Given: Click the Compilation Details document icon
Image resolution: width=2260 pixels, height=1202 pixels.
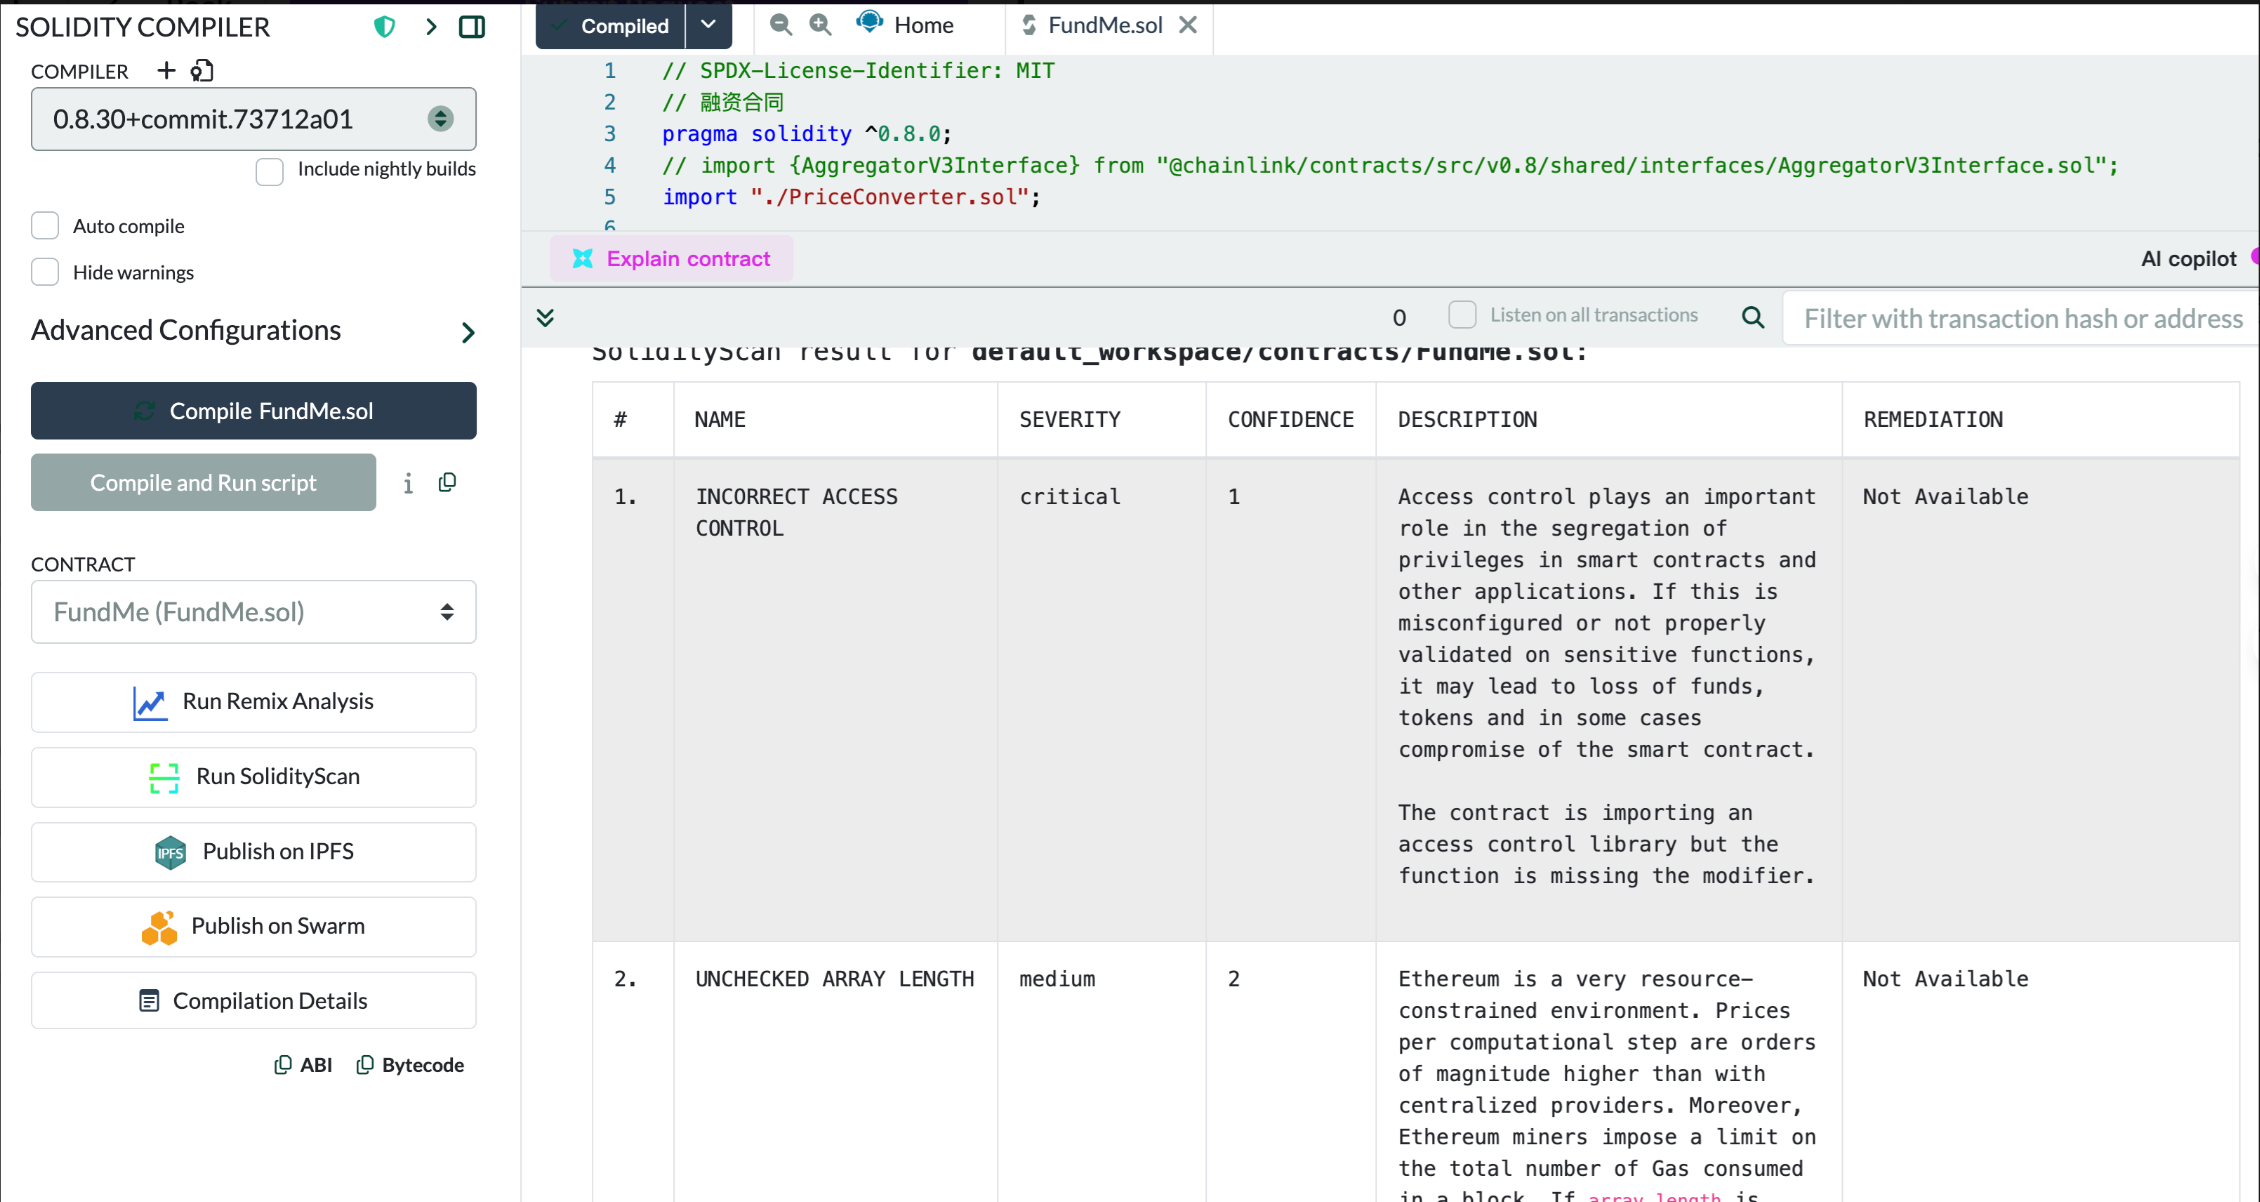Looking at the screenshot, I should (149, 1001).
